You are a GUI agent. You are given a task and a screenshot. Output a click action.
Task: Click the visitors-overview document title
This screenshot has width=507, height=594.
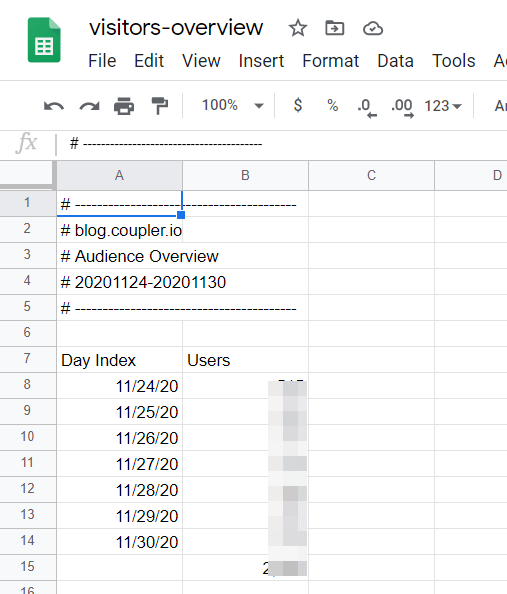[x=176, y=28]
